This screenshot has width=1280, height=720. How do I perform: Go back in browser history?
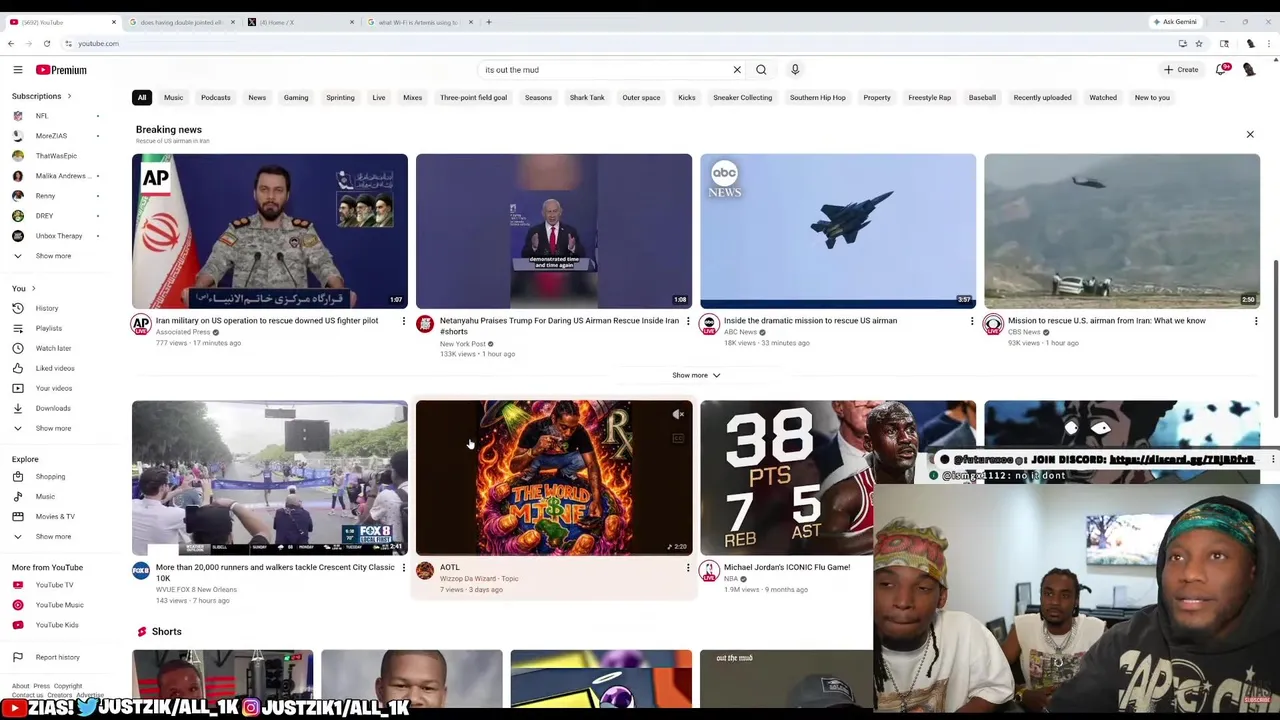tap(11, 44)
